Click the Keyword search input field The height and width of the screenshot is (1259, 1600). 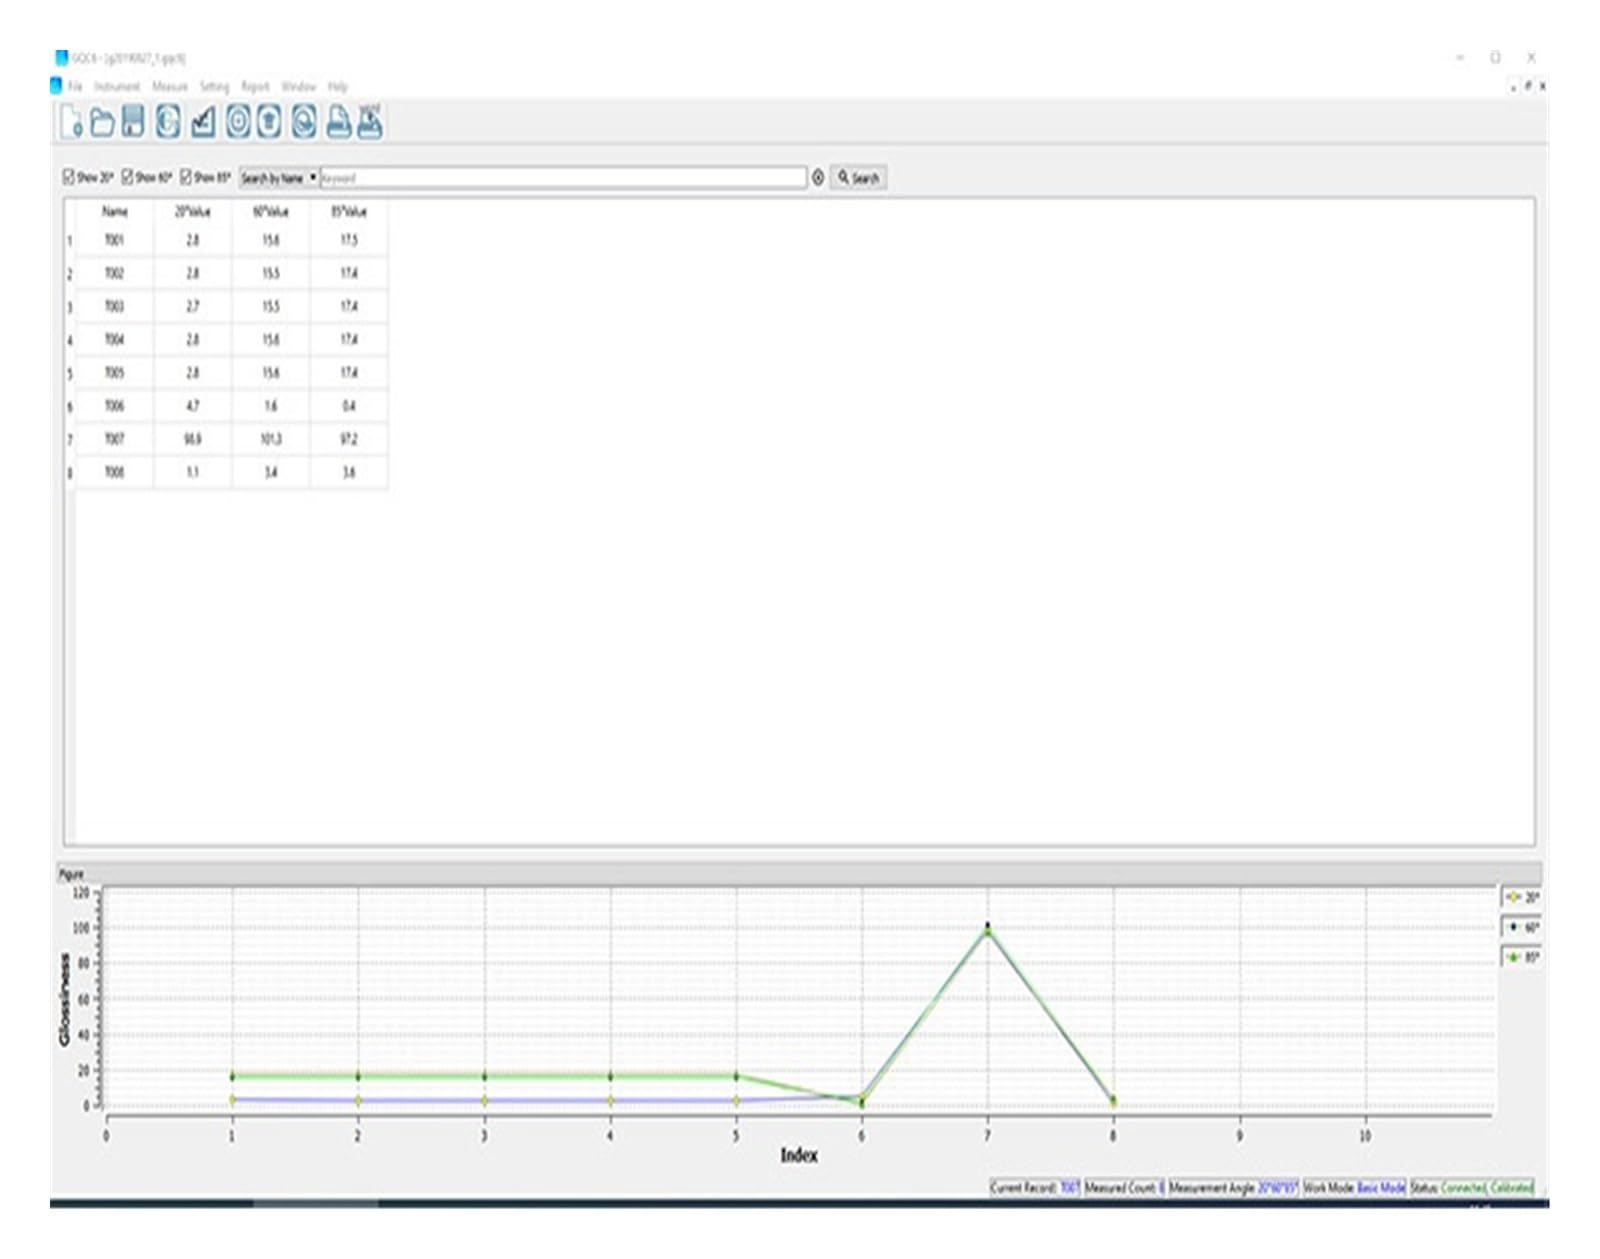[563, 178]
